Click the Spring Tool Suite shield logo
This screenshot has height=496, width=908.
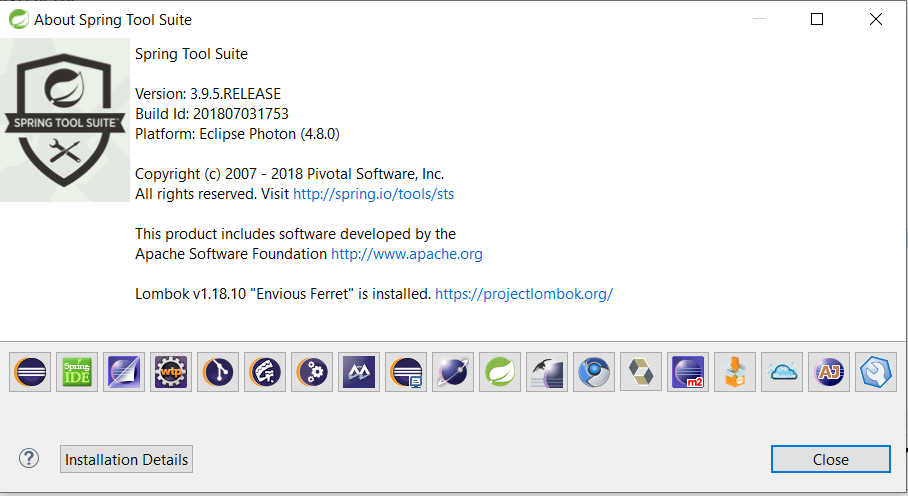point(65,120)
